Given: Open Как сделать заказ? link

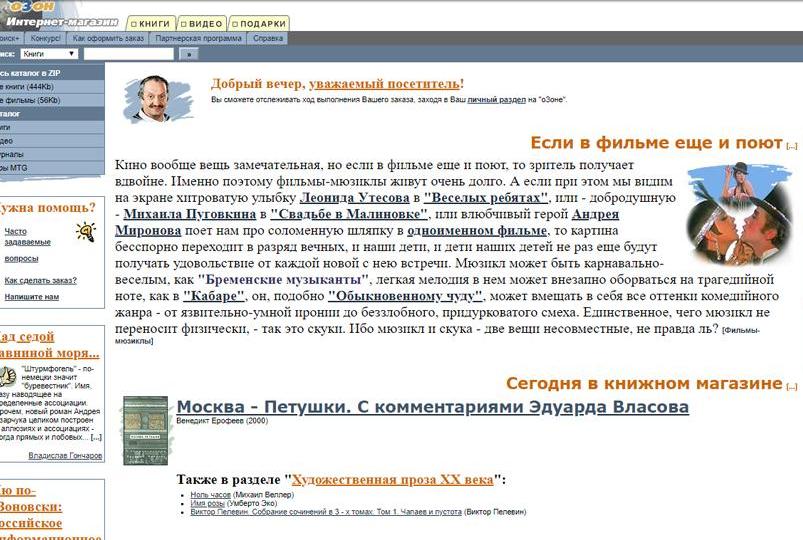Looking at the screenshot, I should [40, 280].
